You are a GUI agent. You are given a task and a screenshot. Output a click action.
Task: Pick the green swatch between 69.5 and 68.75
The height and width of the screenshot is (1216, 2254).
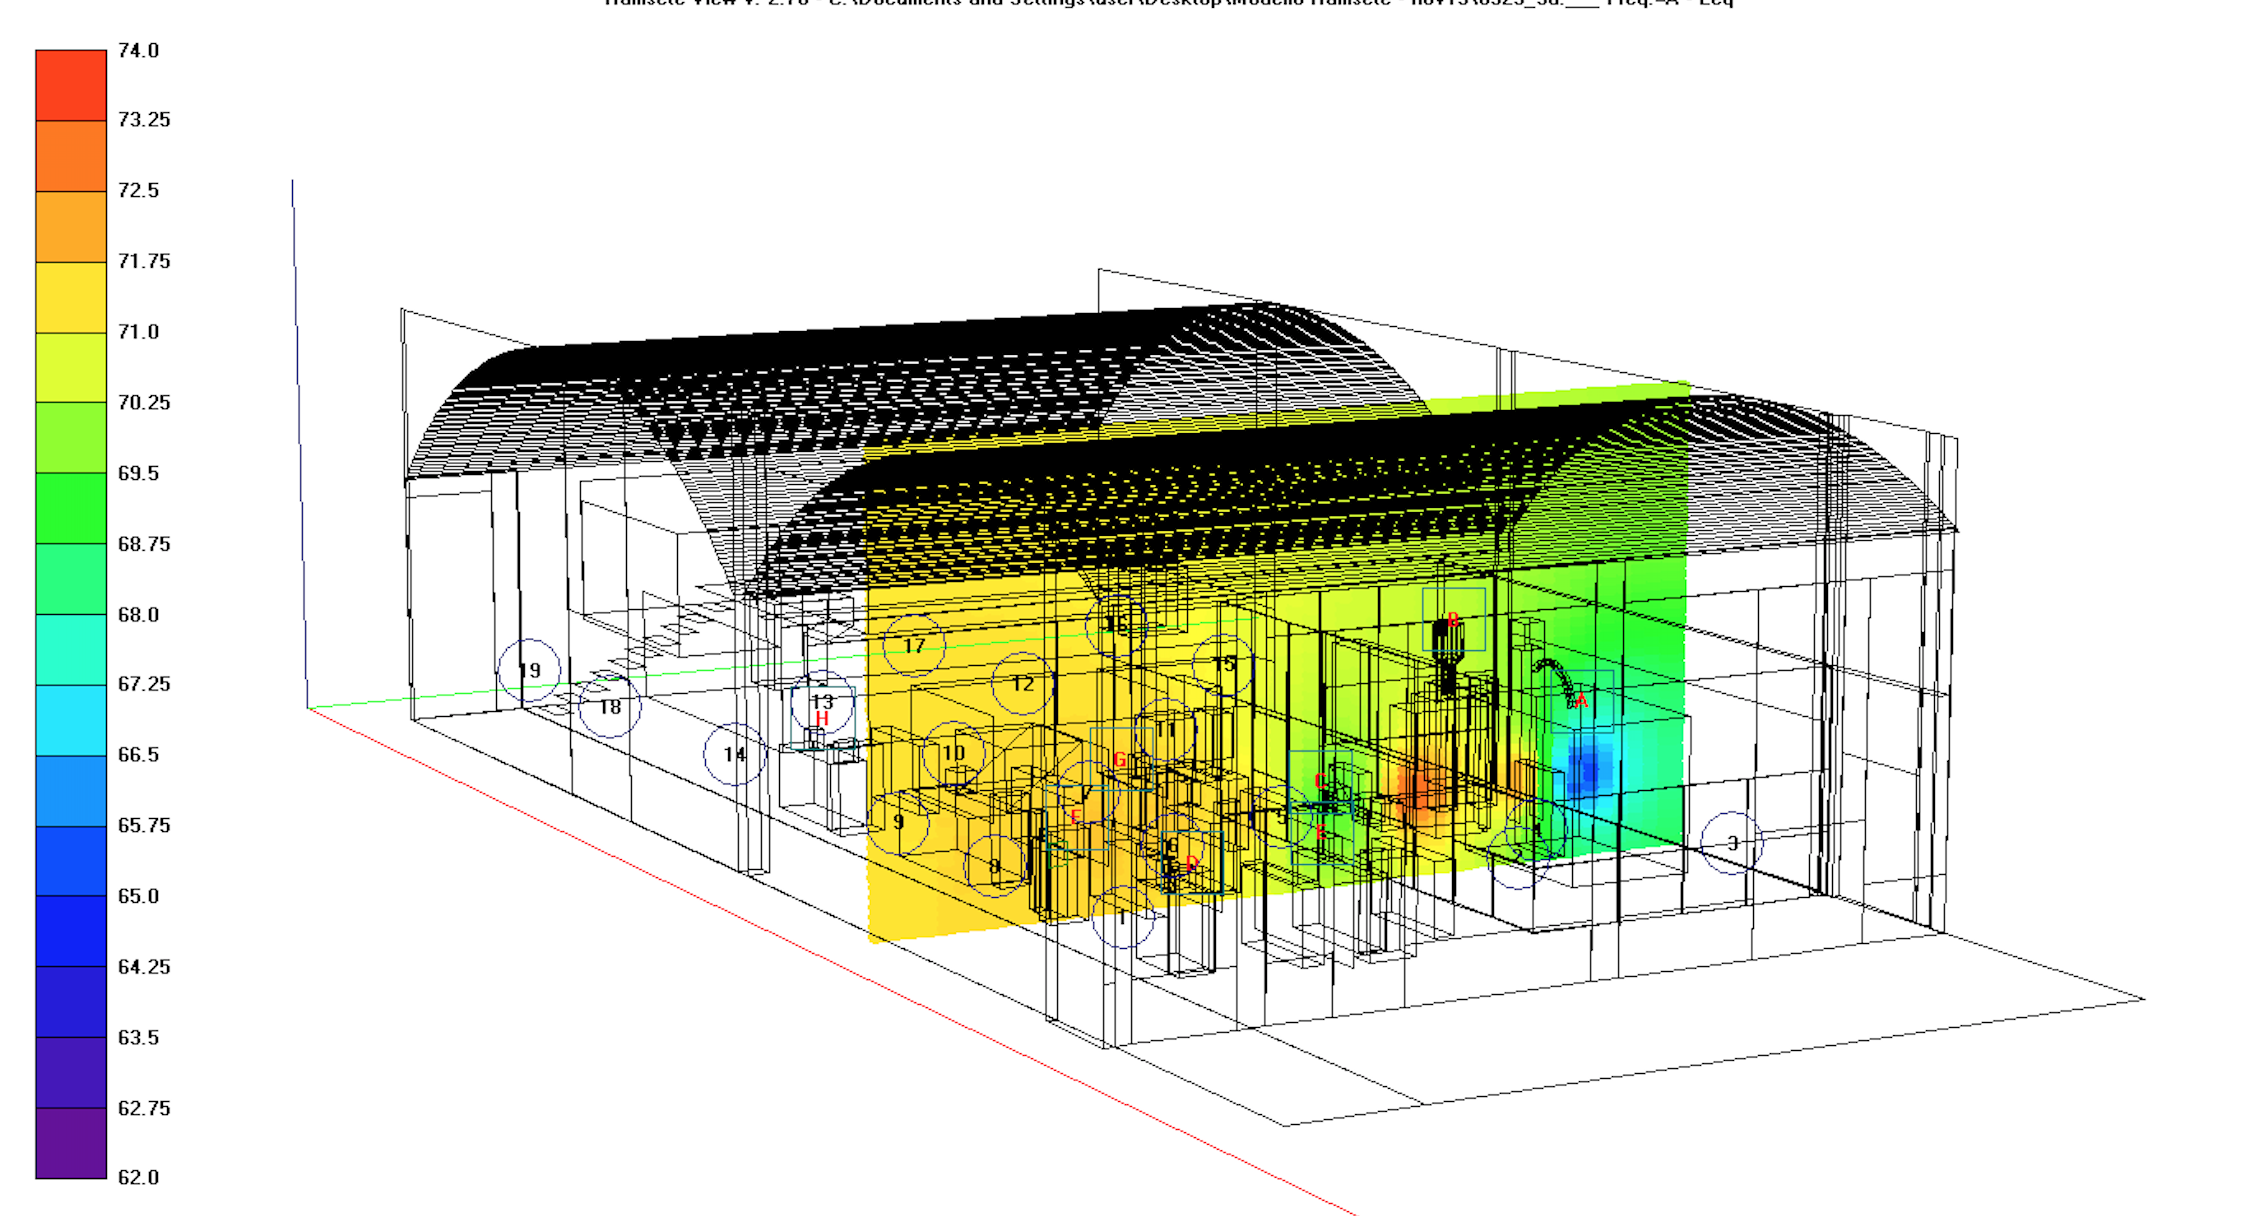click(71, 509)
